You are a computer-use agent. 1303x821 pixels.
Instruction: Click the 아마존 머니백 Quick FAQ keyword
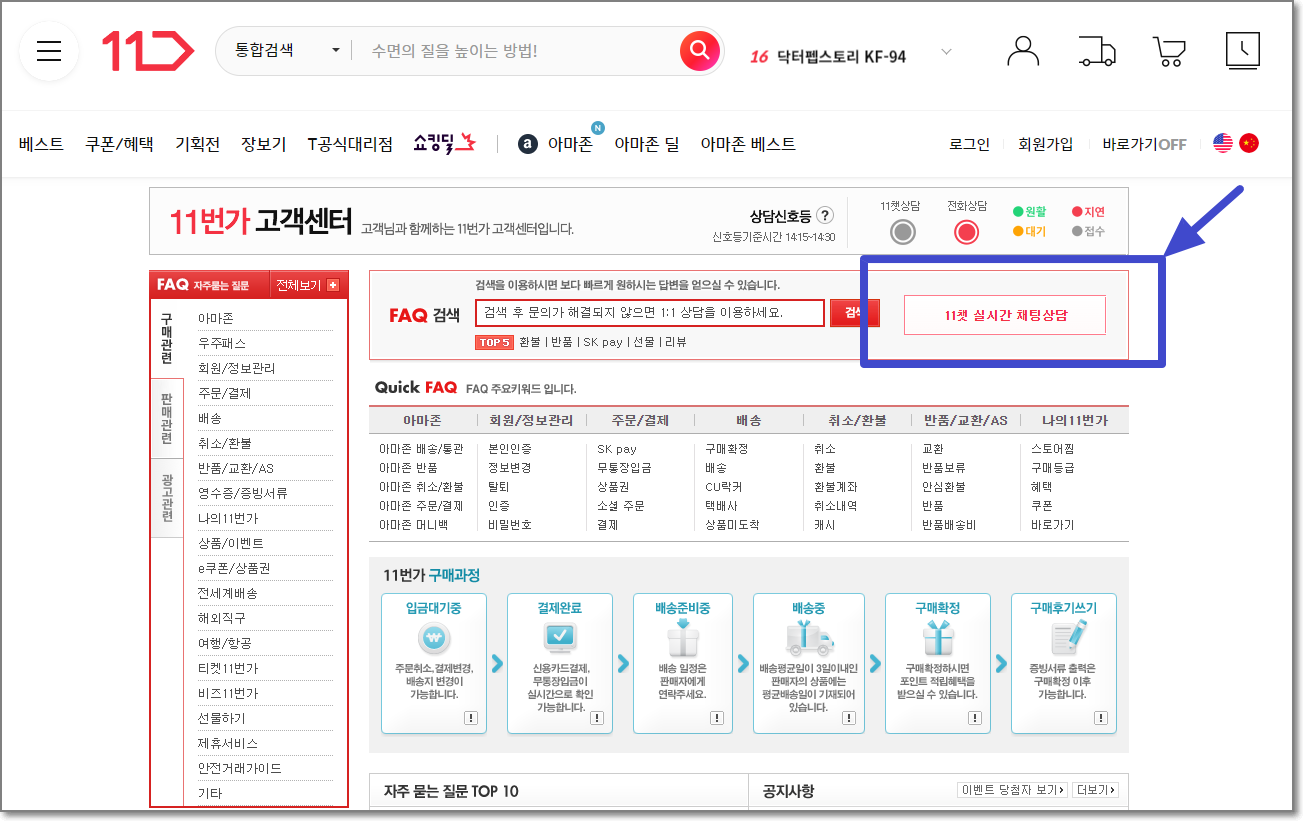point(413,525)
